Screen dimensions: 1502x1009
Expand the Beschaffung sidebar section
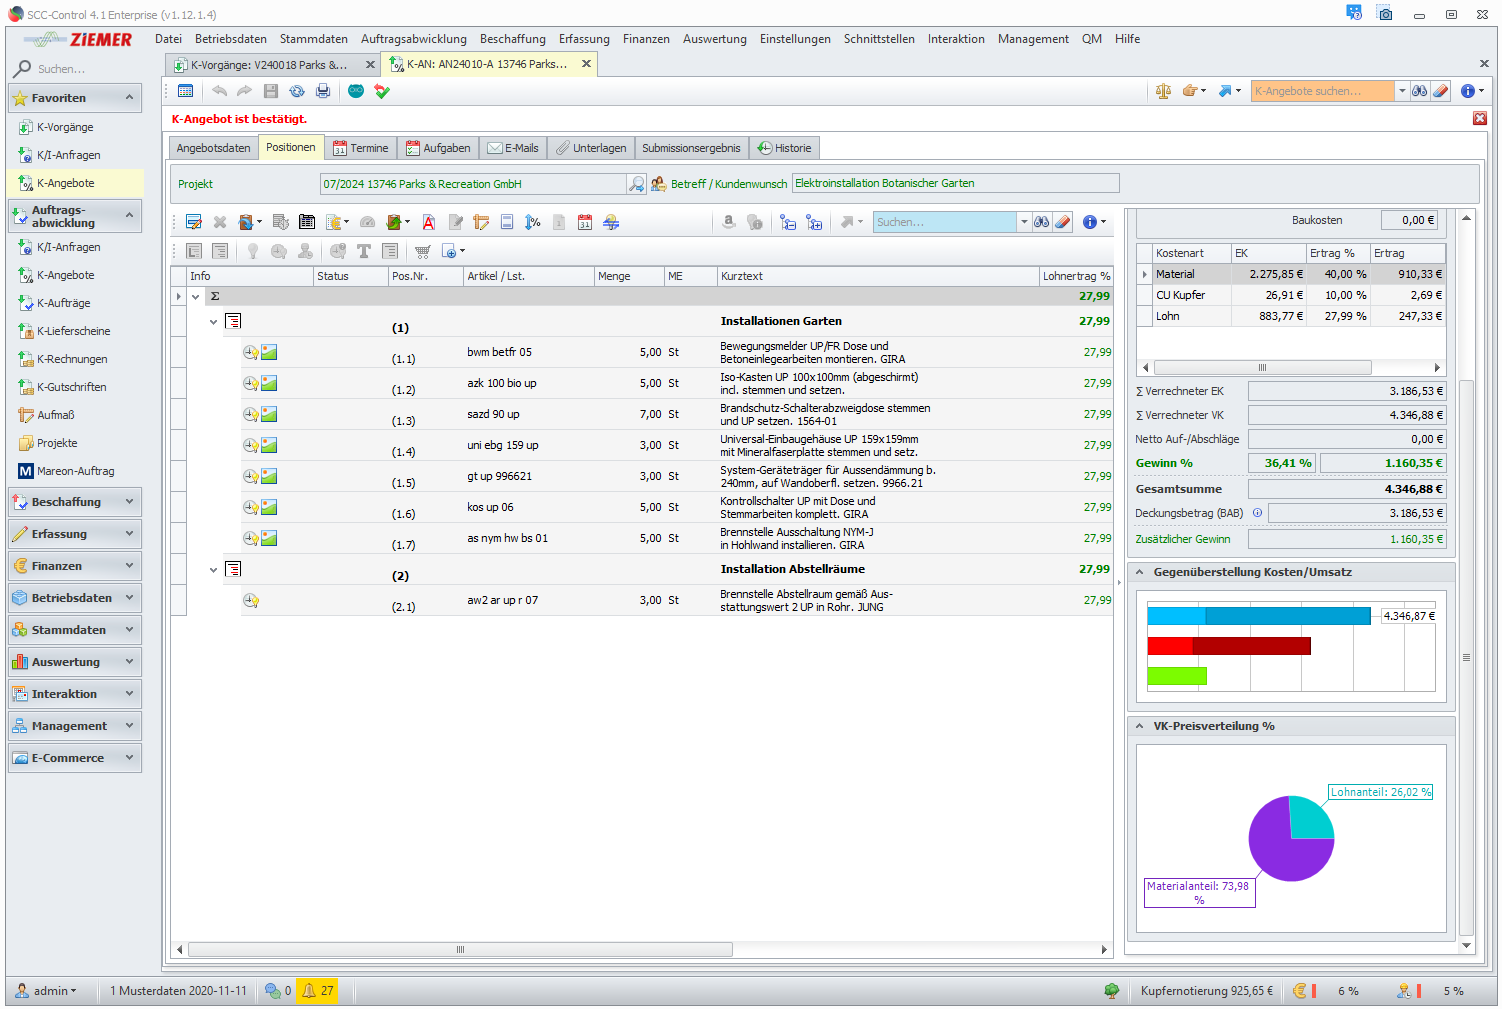click(x=74, y=502)
